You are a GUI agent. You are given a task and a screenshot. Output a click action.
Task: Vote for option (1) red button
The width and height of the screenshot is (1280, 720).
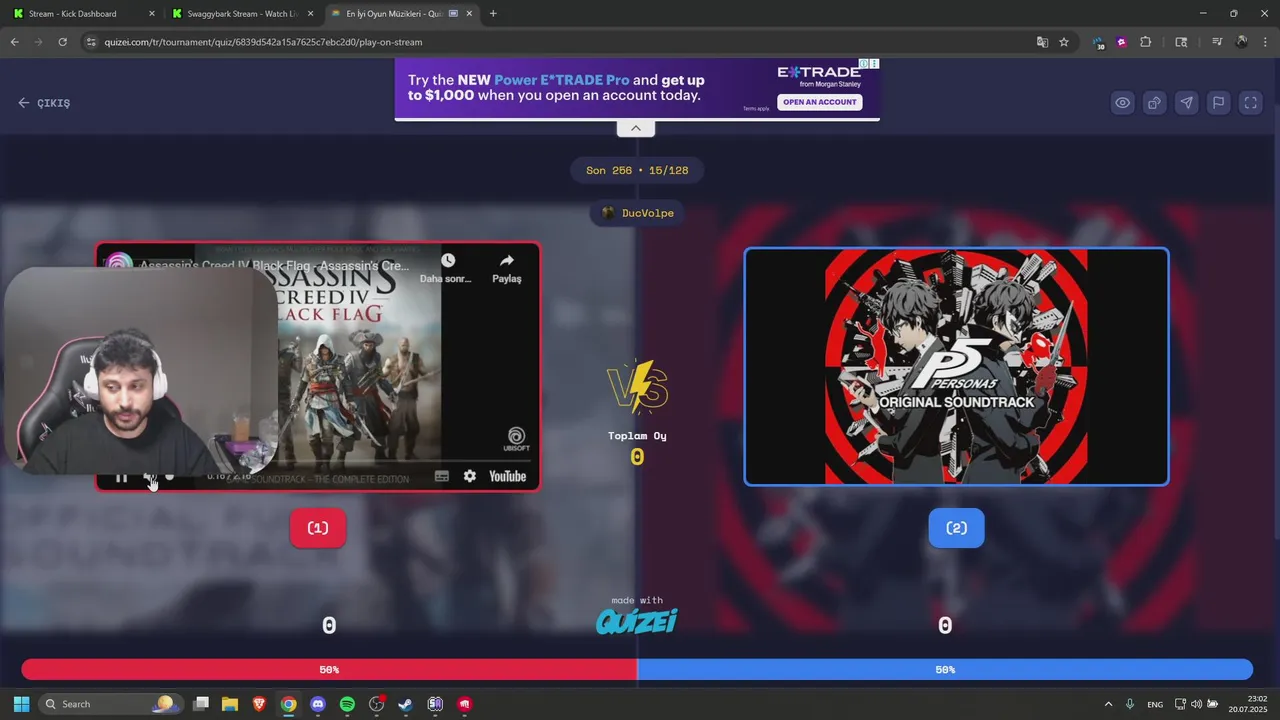pos(318,528)
